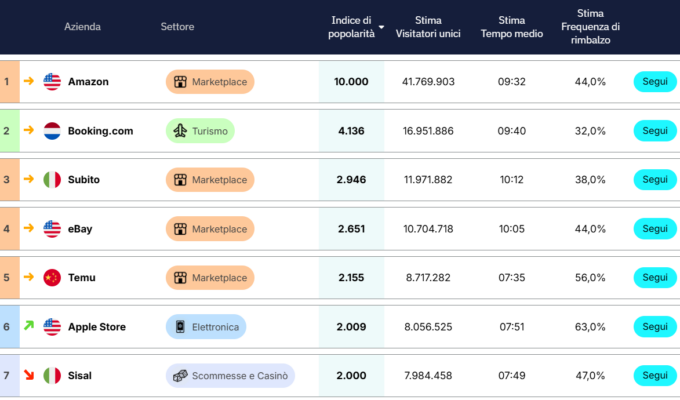This screenshot has width=680, height=400.
Task: Click the Stima Tempo medio header
Action: (512, 27)
